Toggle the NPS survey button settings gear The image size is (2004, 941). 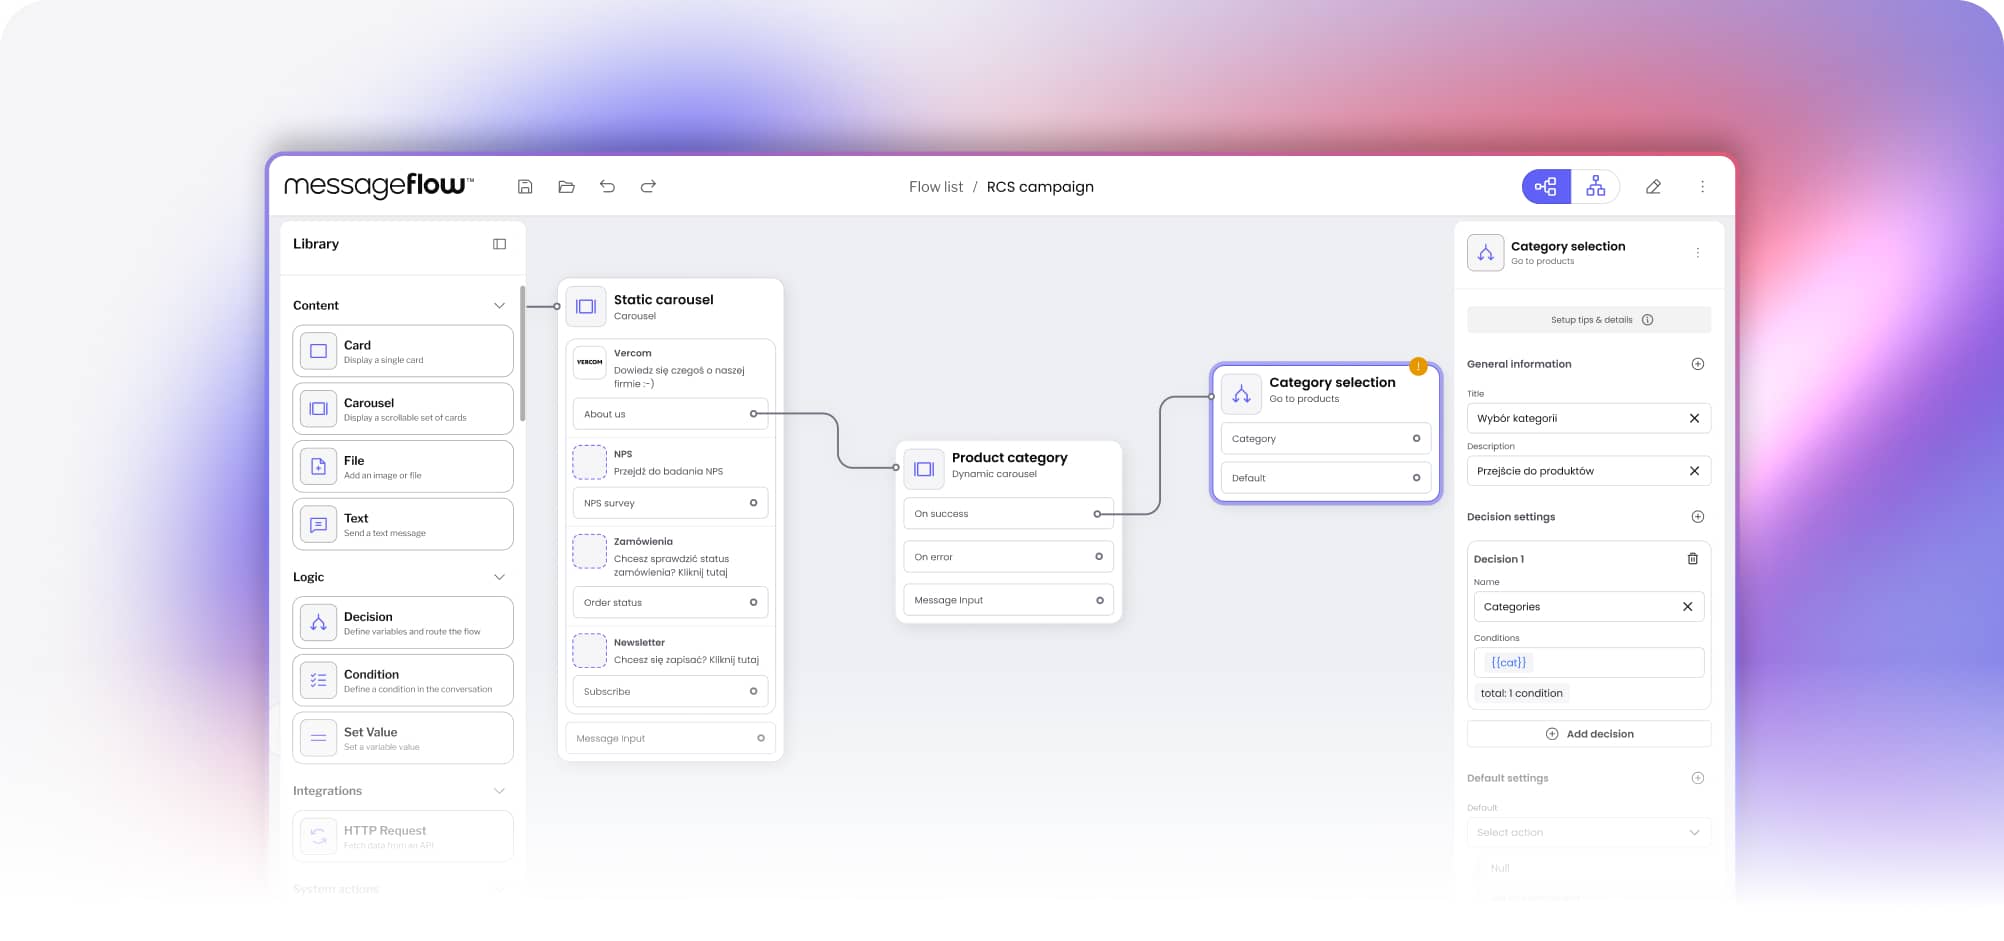(x=753, y=503)
